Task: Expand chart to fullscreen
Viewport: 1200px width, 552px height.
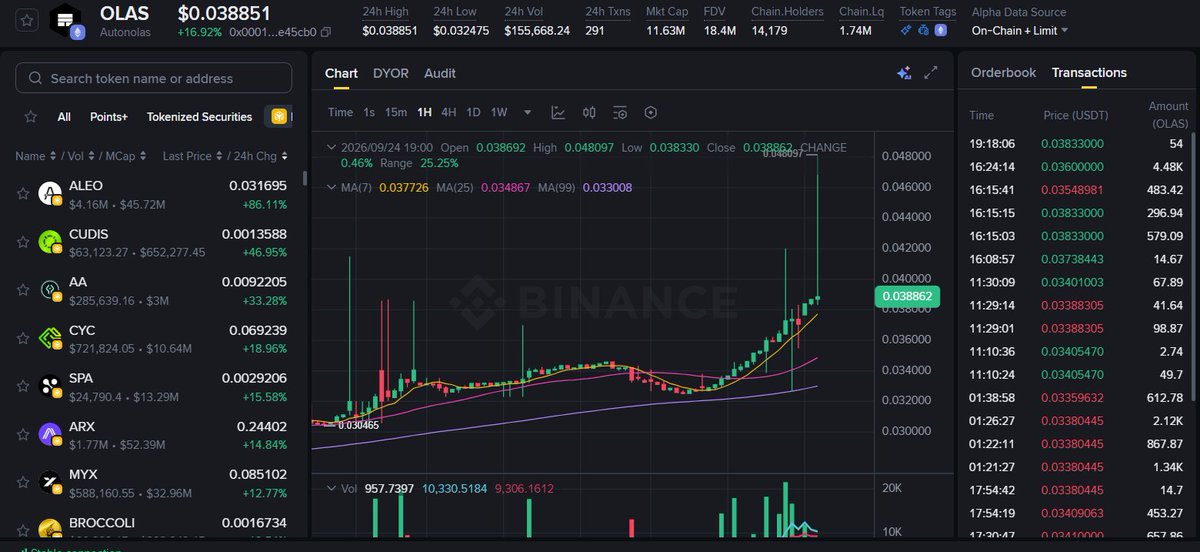Action: point(931,72)
